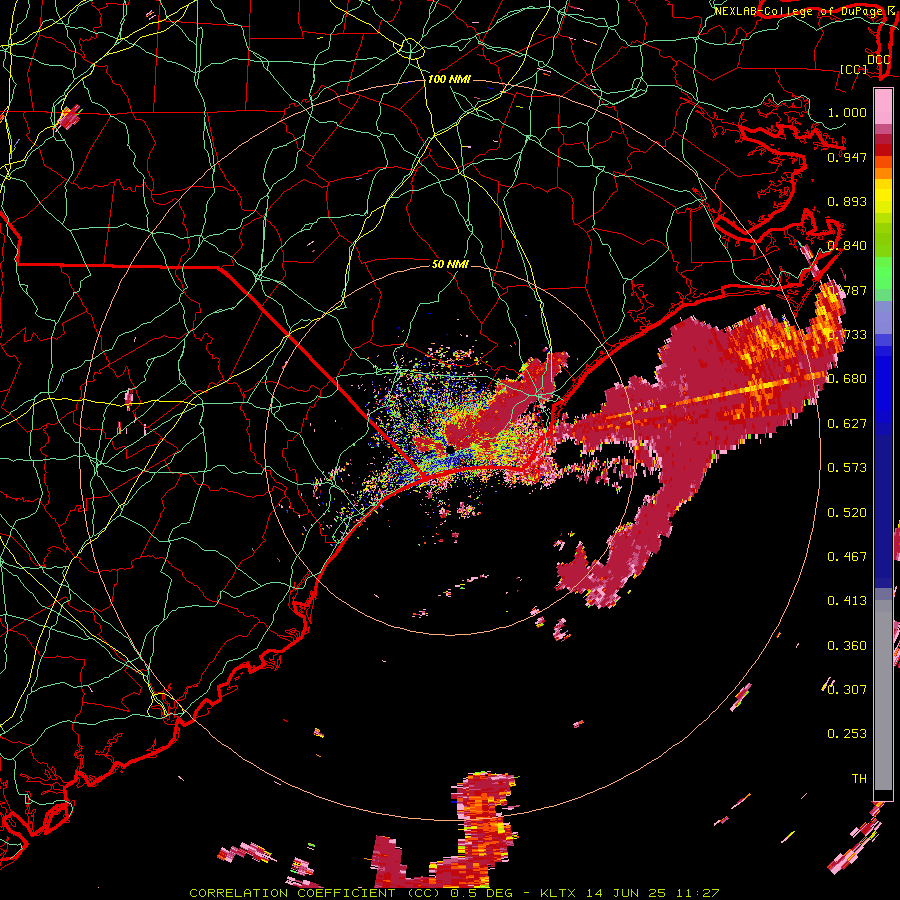
Task: Click the 100 NMI range ring label
Action: coord(449,79)
